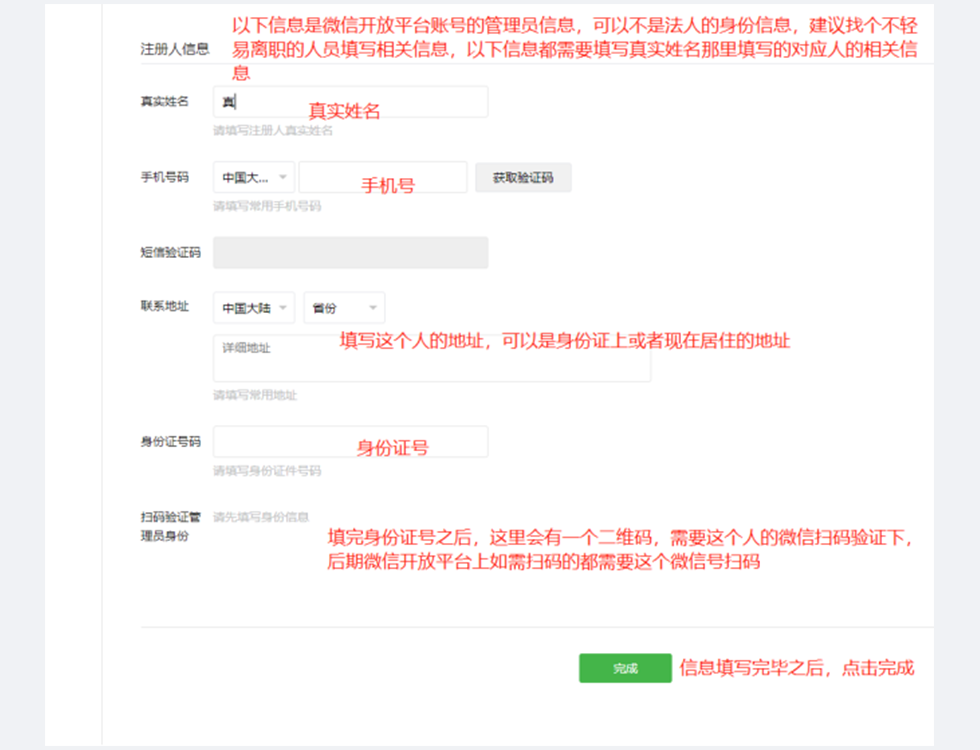The height and width of the screenshot is (750, 980).
Task: Click the green 完成 button
Action: pos(625,668)
